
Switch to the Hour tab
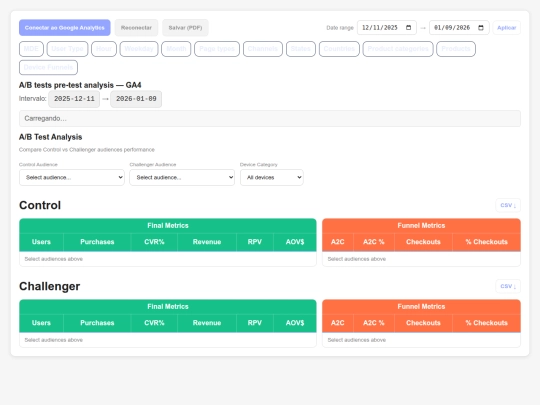[x=104, y=49]
